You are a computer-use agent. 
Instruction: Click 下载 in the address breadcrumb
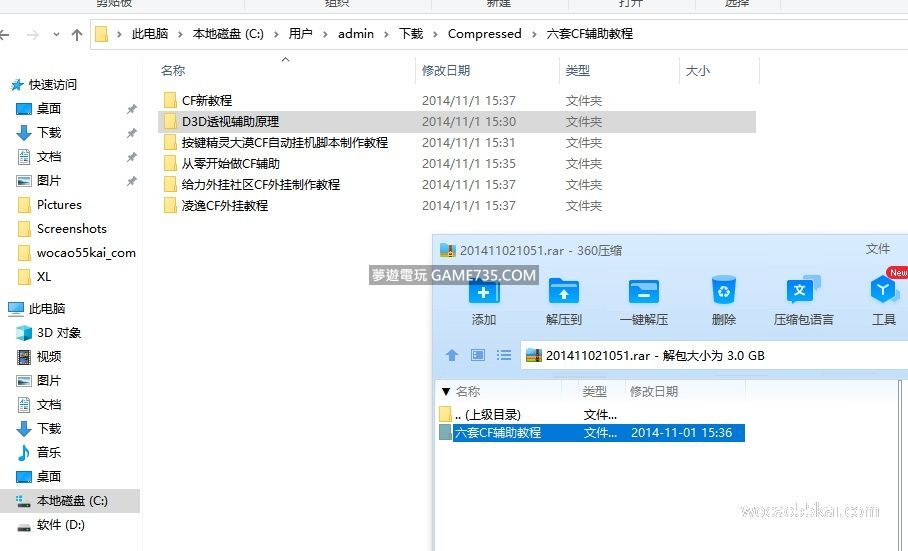point(411,34)
